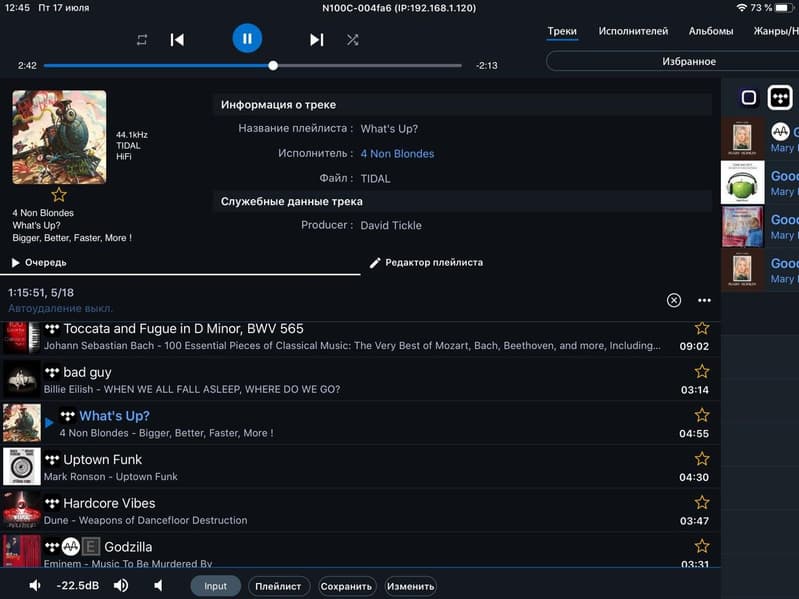The image size is (799, 599).
Task: Select track Hardcore Vibes
Action: click(360, 511)
